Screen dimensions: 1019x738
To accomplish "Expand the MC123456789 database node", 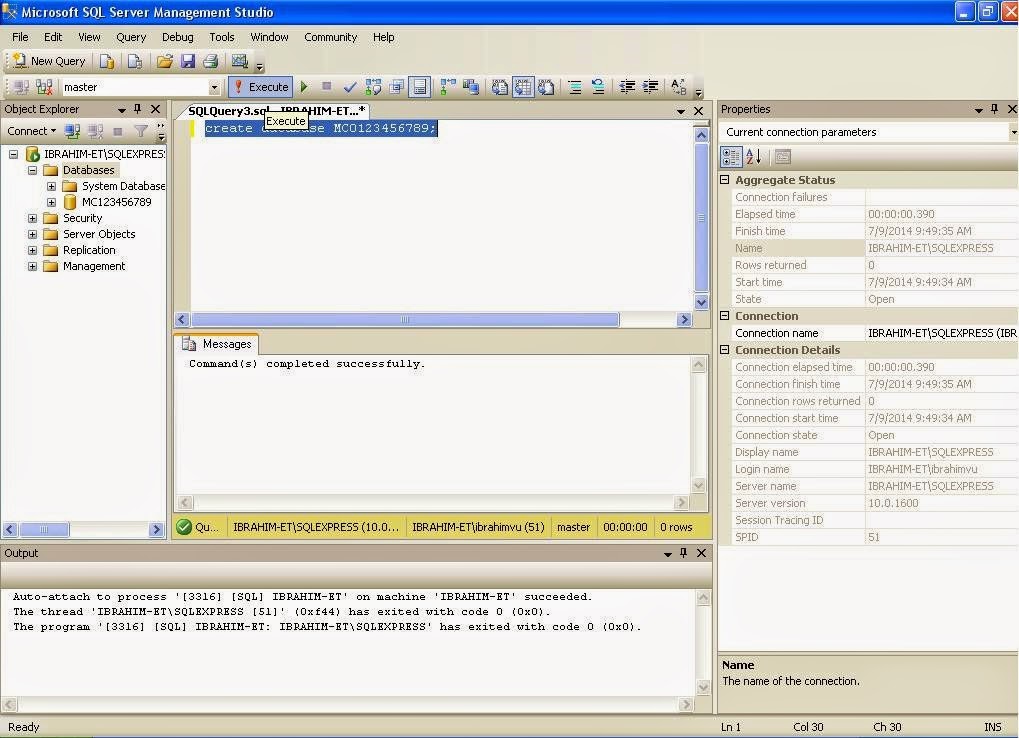I will pos(51,202).
